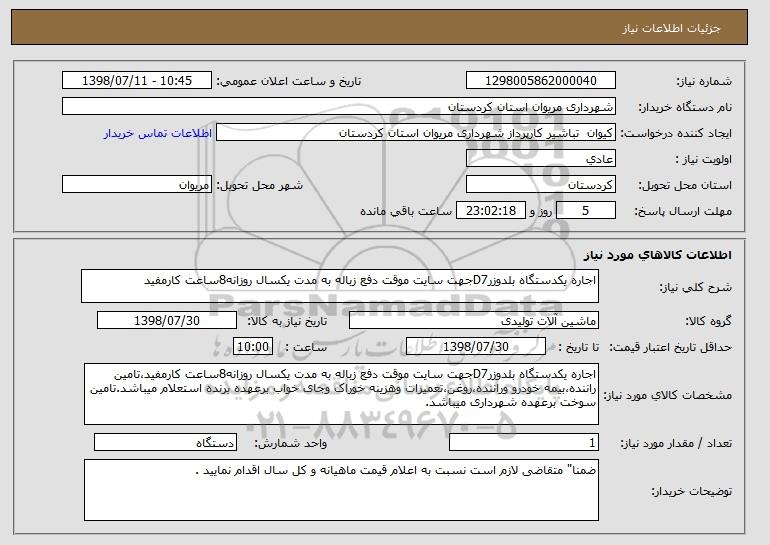Select the label مشخصات کالای مورد نیاز
Viewport: 770px width, 545px height.
667,395
